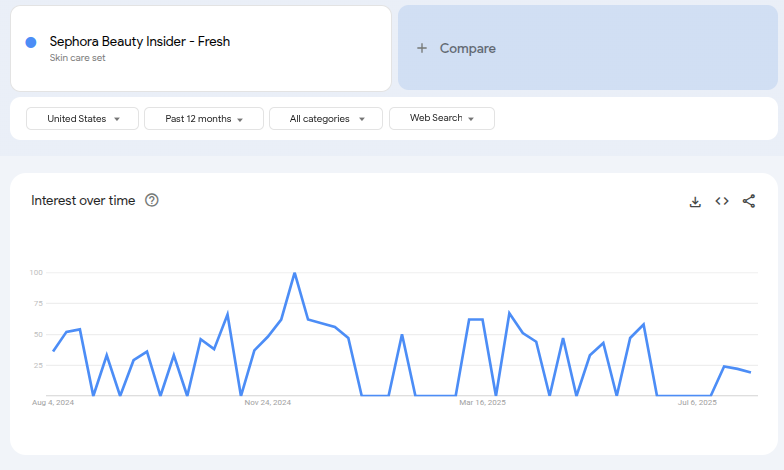The height and width of the screenshot is (470, 784).
Task: Open the embed code icon
Action: coord(722,201)
